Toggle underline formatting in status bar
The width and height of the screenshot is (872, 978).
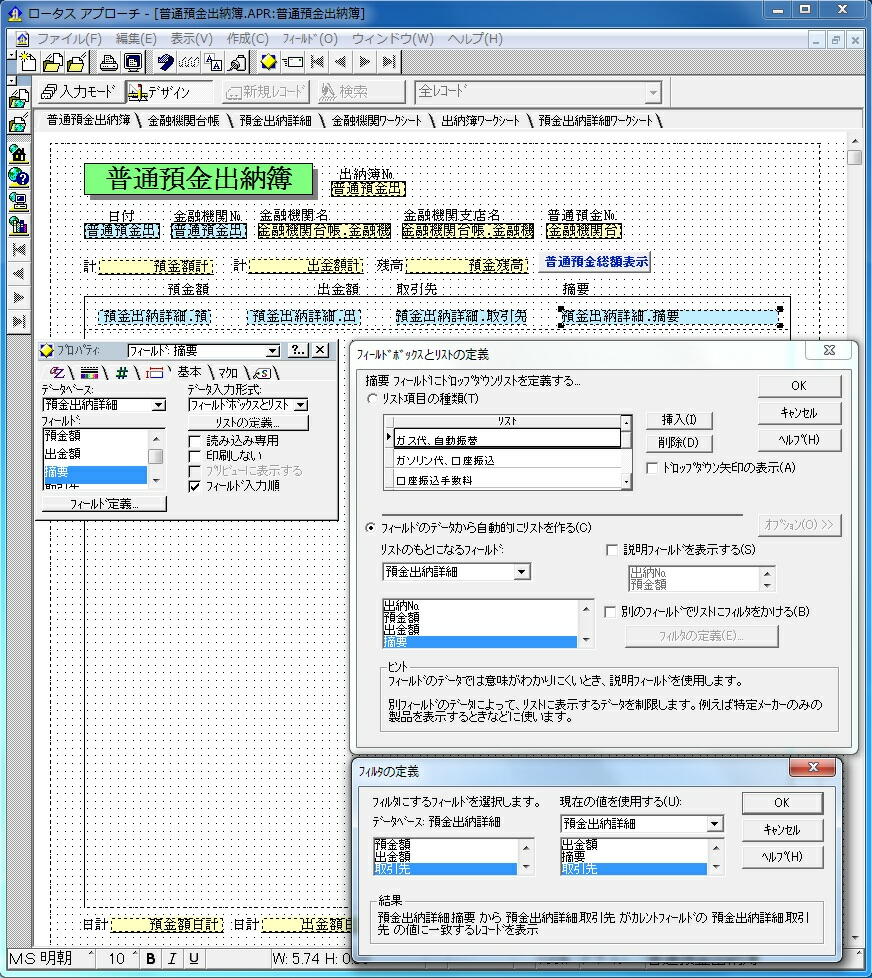coord(194,959)
